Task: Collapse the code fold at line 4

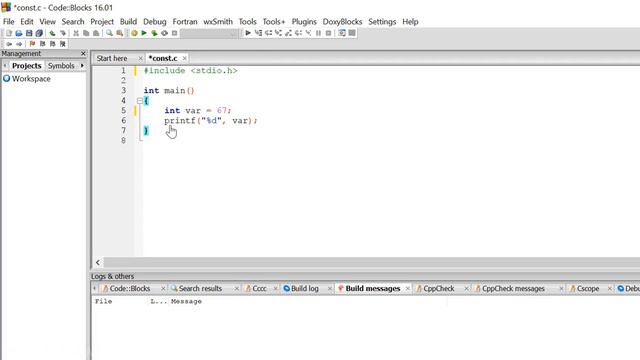Action: pos(140,100)
